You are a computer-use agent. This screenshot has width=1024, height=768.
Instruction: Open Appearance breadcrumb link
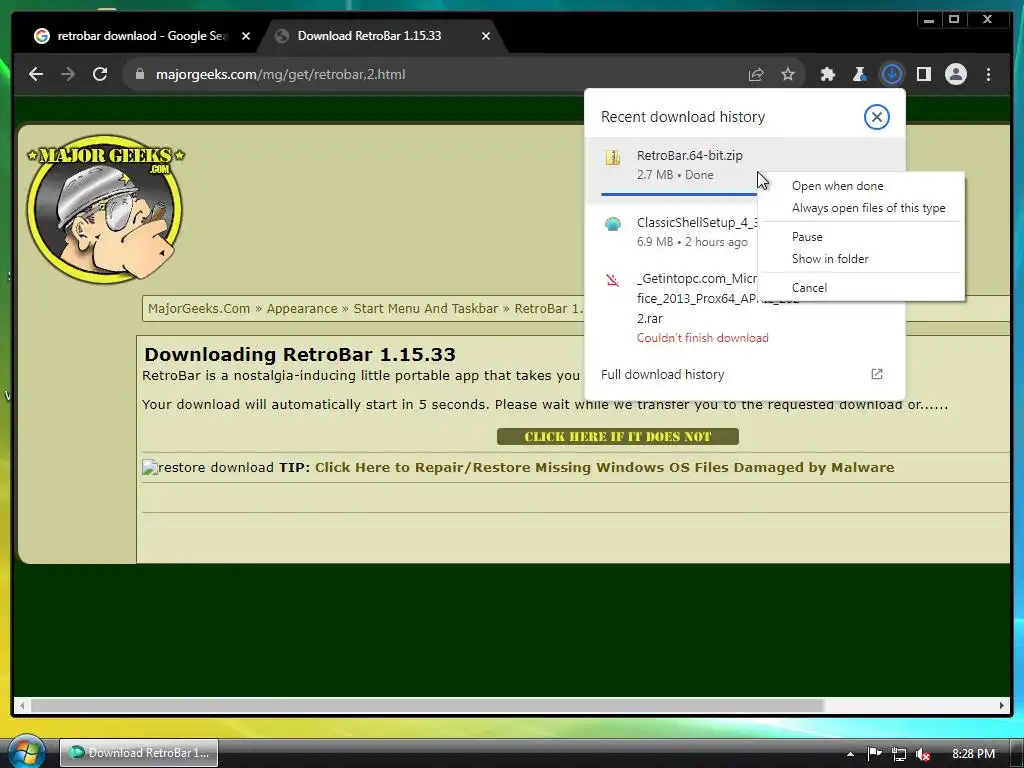coord(302,309)
